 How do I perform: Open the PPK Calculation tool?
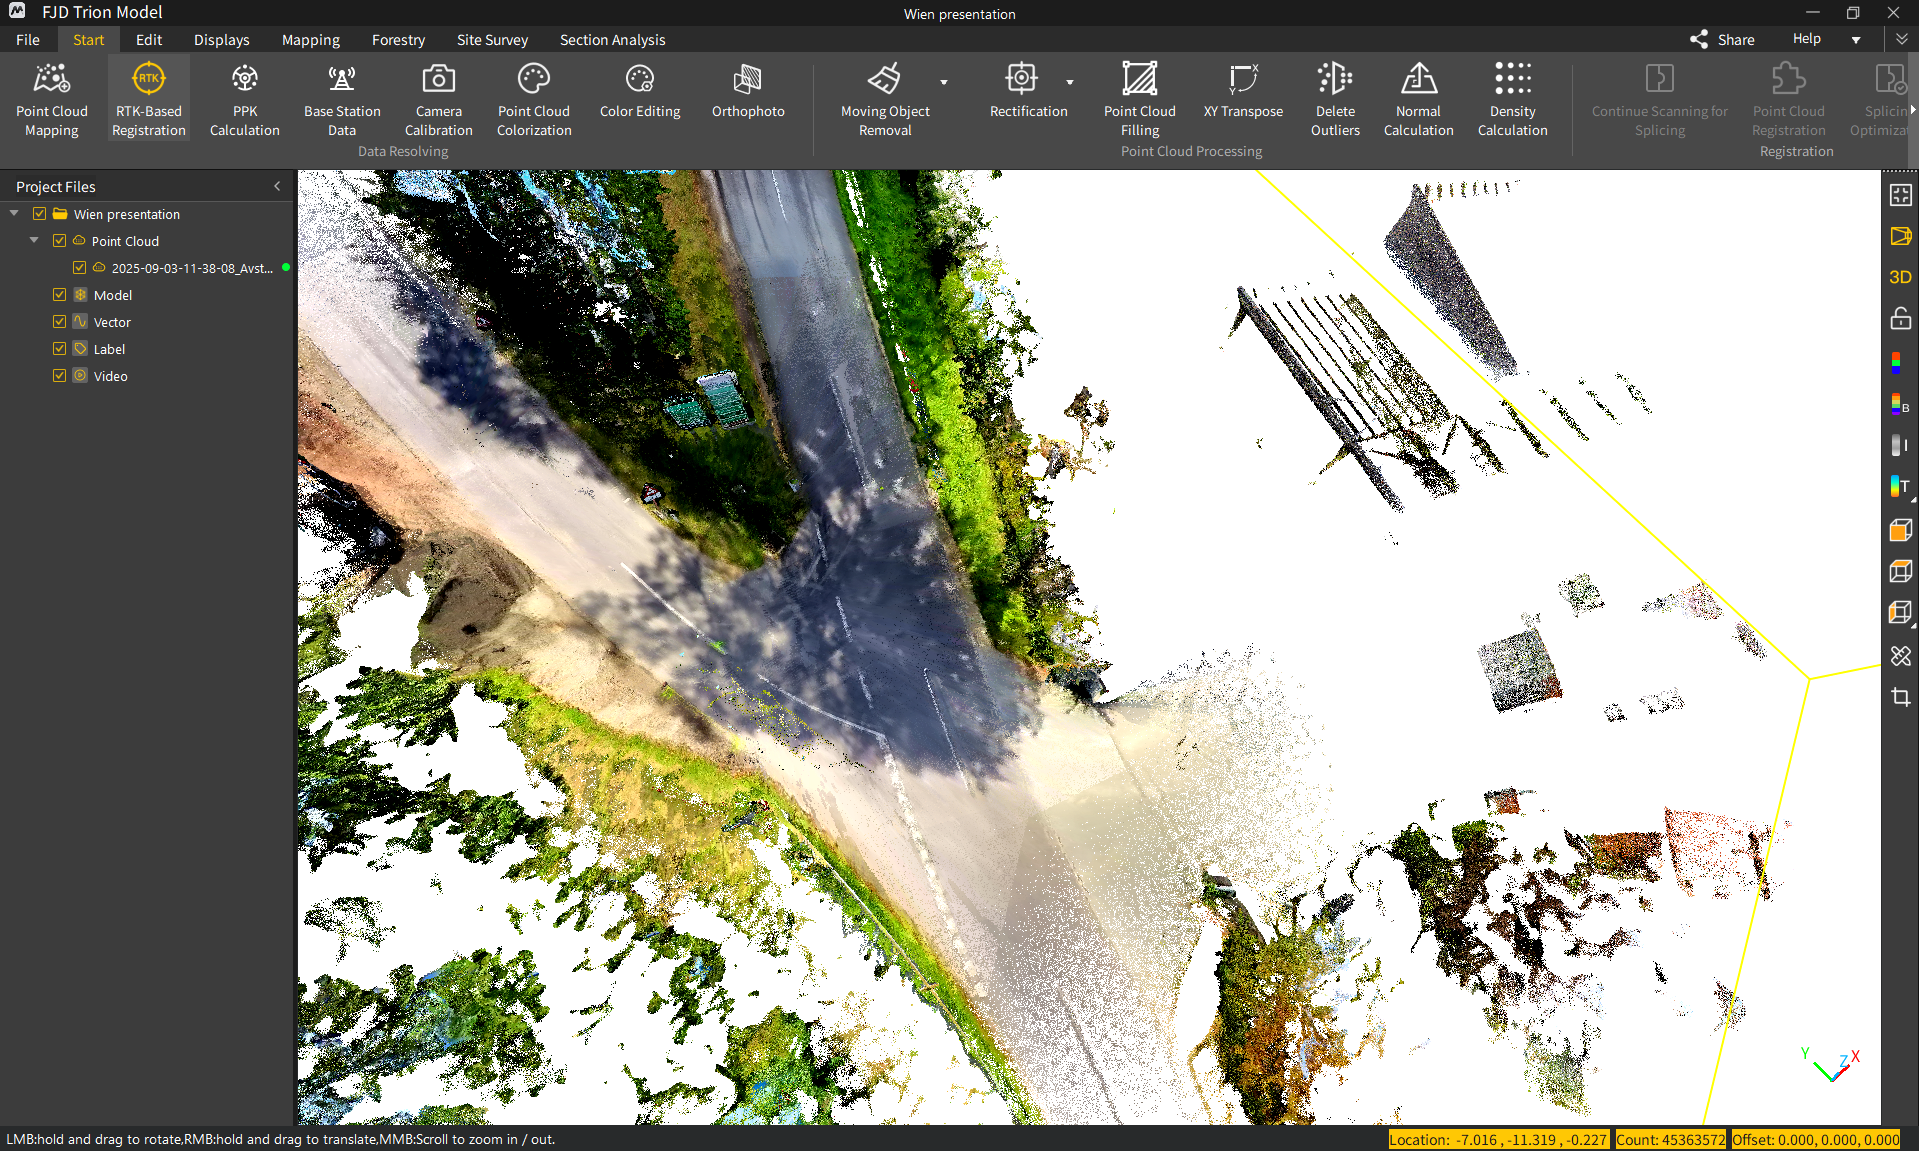click(x=244, y=97)
